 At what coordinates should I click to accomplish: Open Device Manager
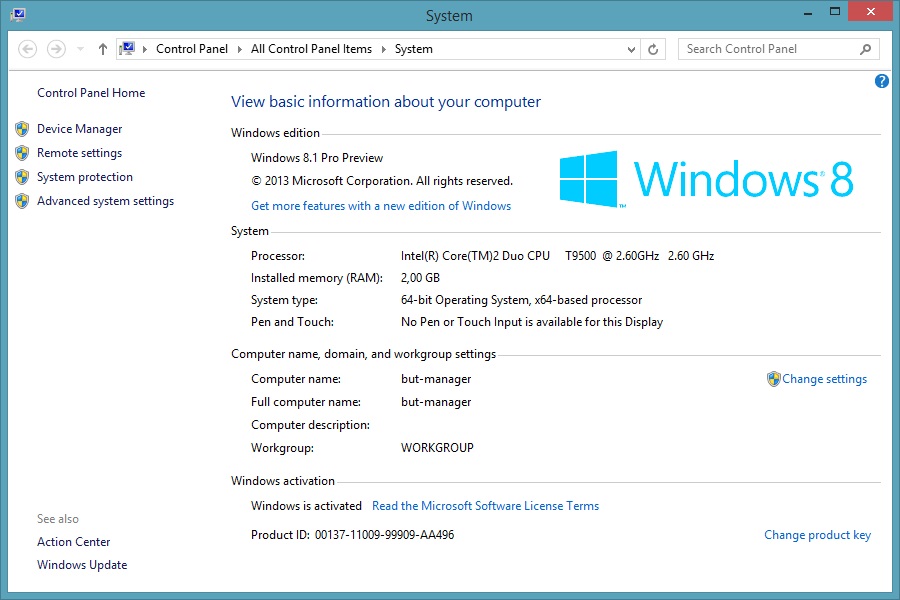tap(79, 129)
